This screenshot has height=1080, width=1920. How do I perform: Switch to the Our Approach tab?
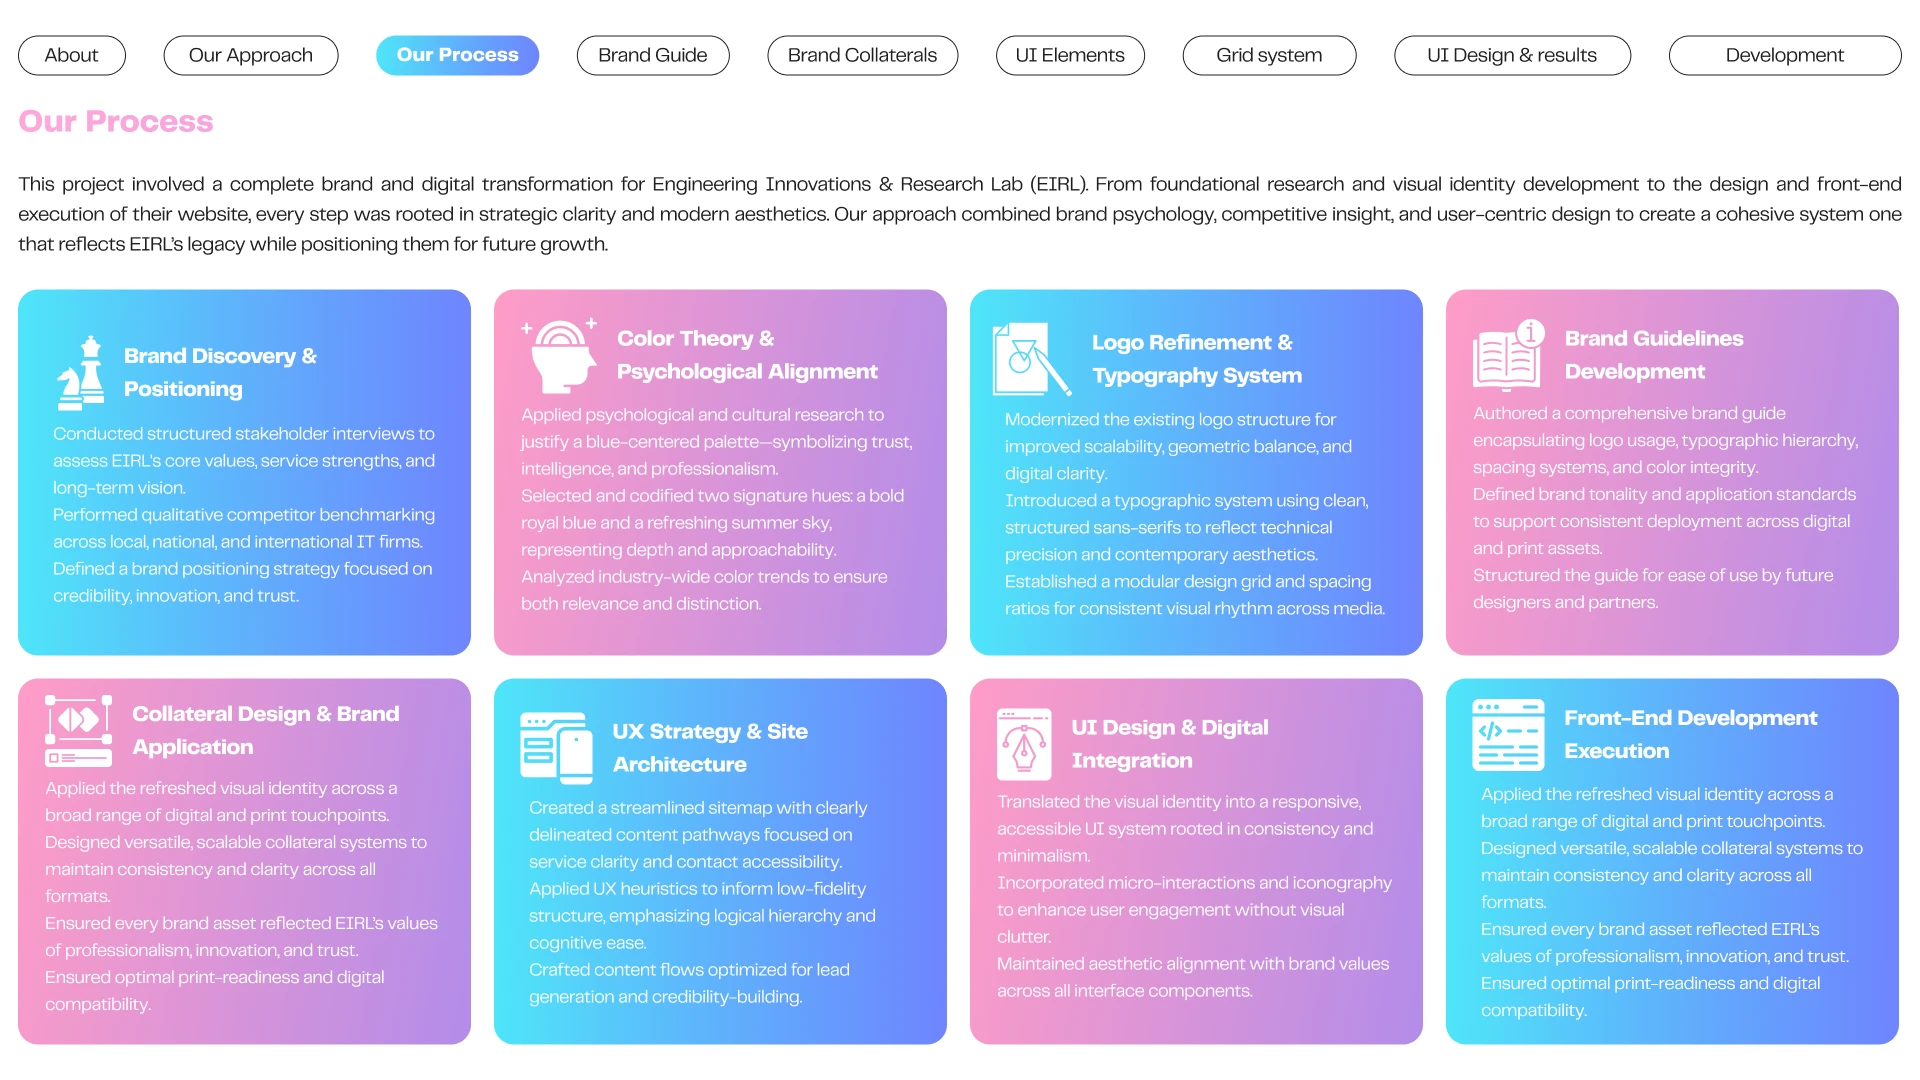tap(251, 56)
